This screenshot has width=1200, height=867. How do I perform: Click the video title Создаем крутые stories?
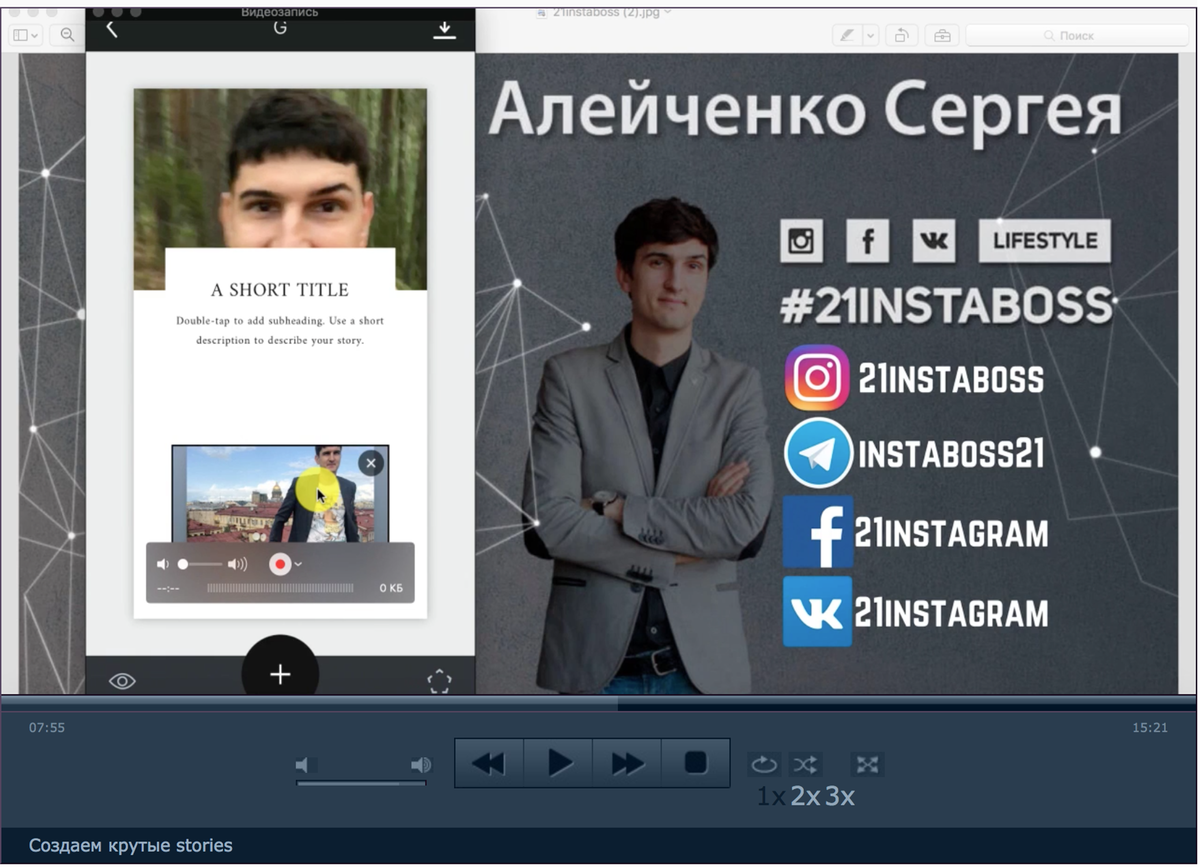tap(131, 846)
